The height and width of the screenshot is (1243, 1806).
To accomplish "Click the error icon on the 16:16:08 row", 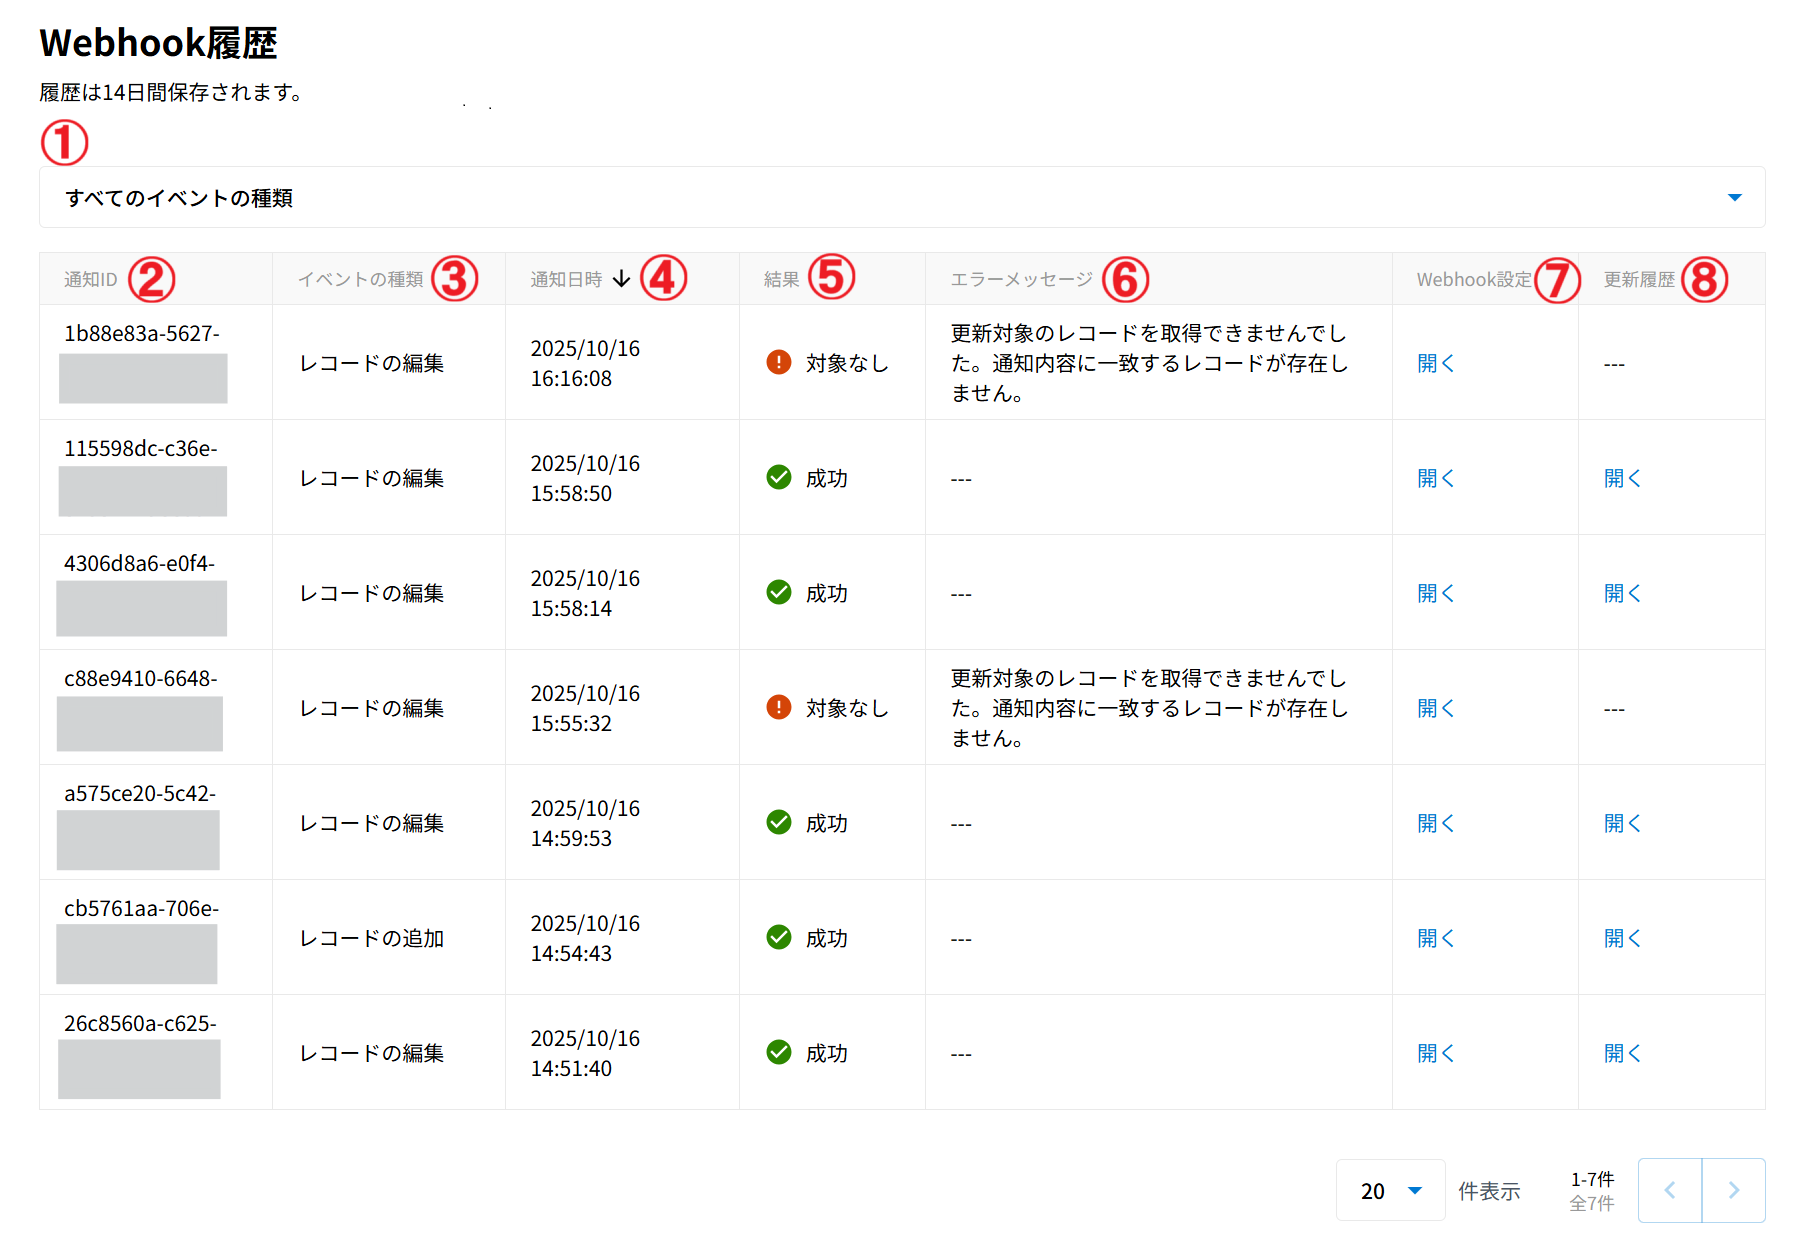I will [778, 362].
